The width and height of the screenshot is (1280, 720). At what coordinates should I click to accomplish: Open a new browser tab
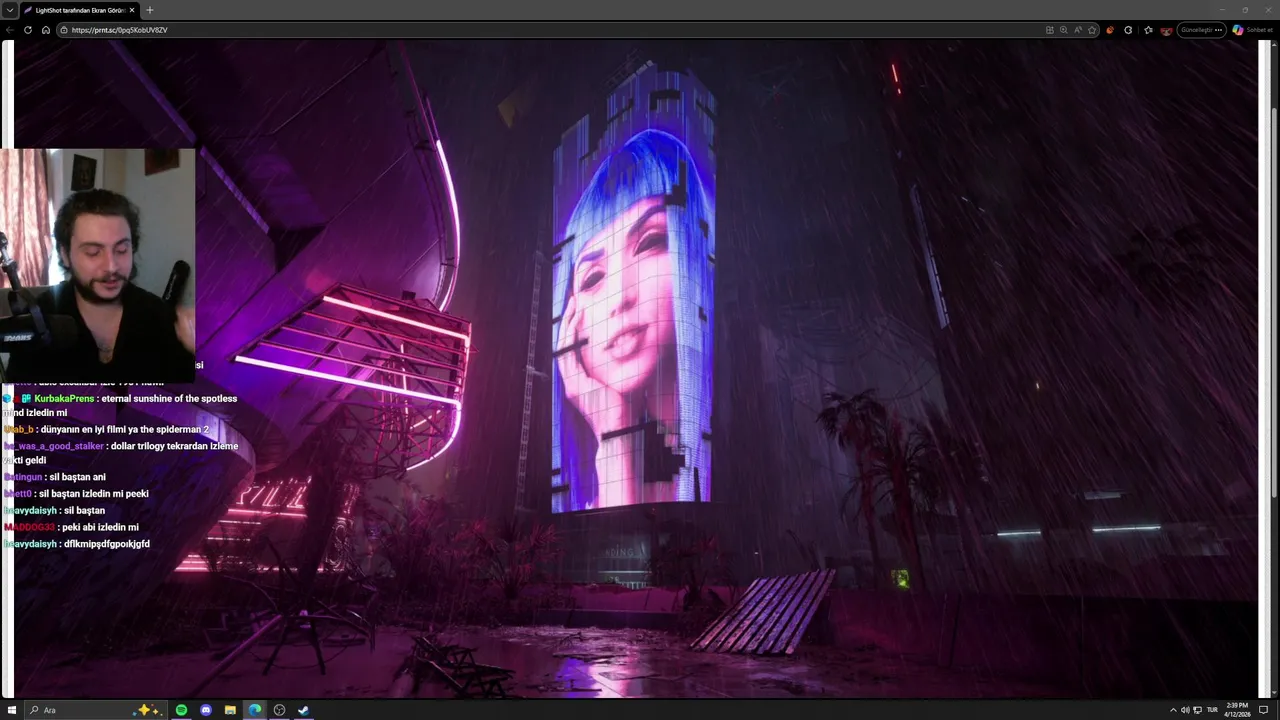coord(150,10)
